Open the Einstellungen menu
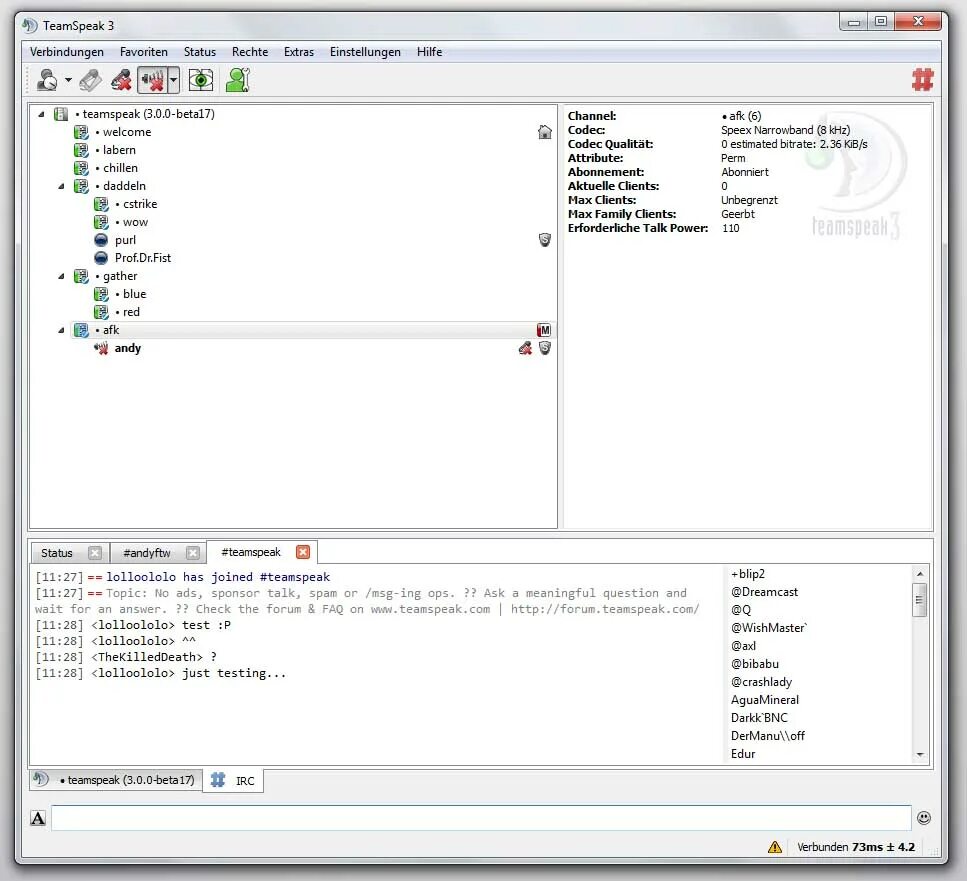Screen dimensions: 967x881 pyautogui.click(x=365, y=52)
